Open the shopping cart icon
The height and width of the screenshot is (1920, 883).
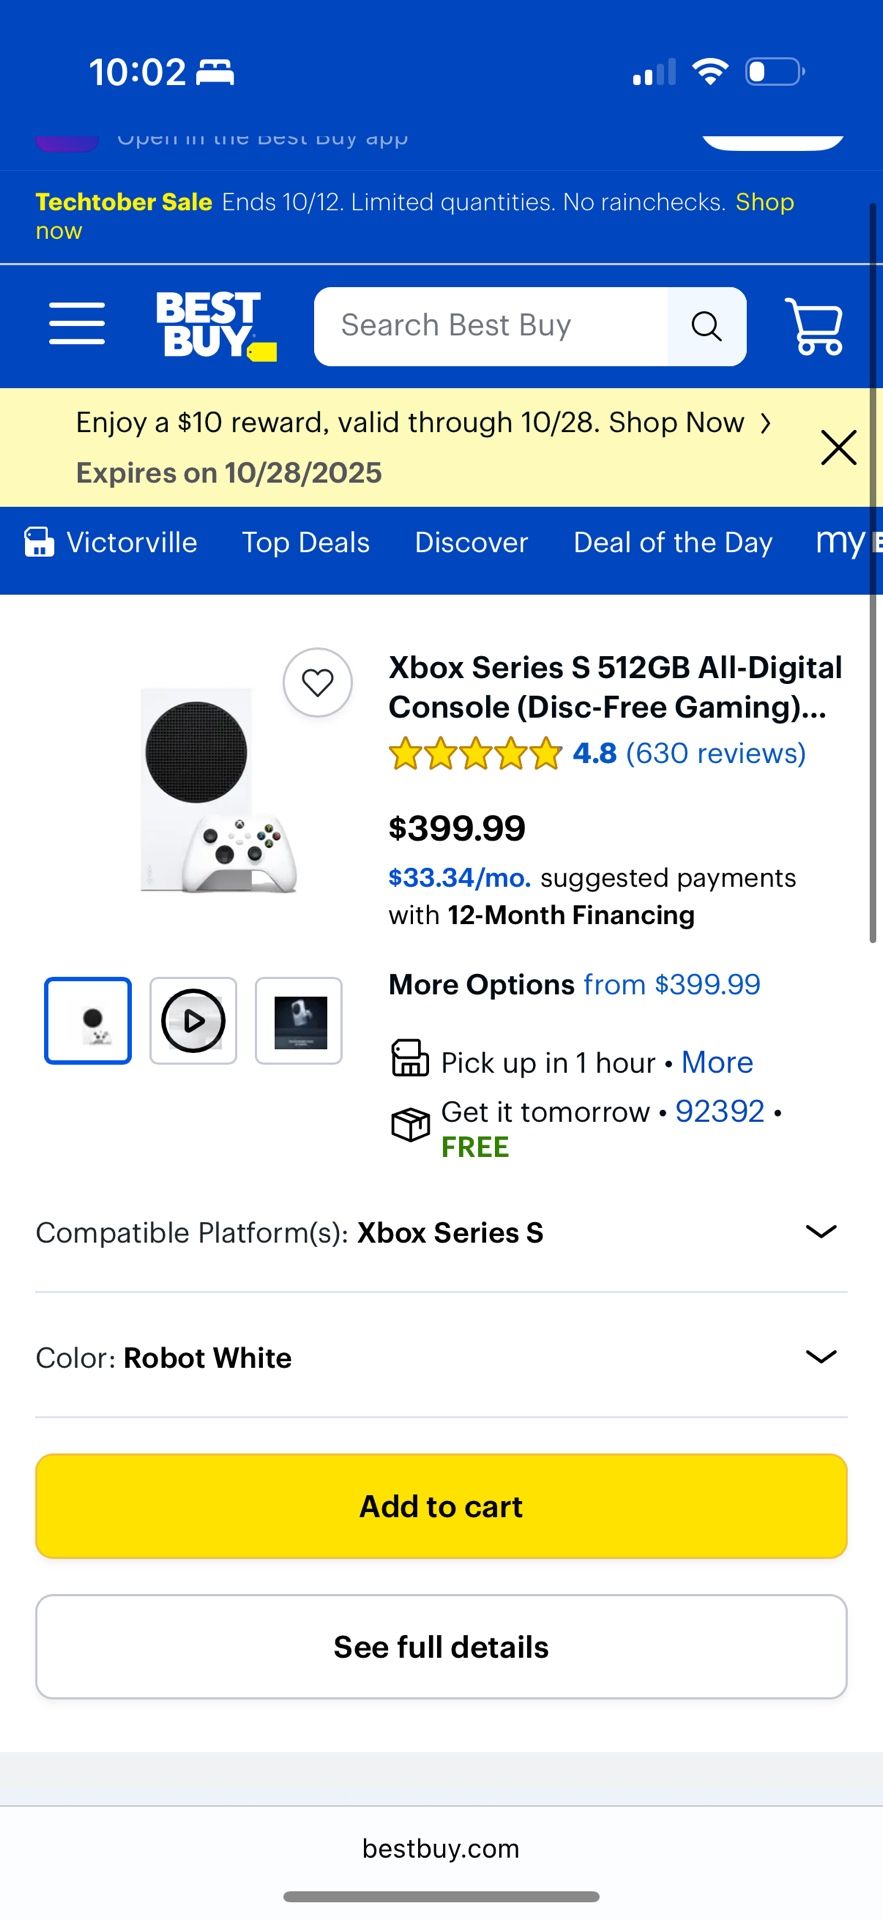coord(815,326)
